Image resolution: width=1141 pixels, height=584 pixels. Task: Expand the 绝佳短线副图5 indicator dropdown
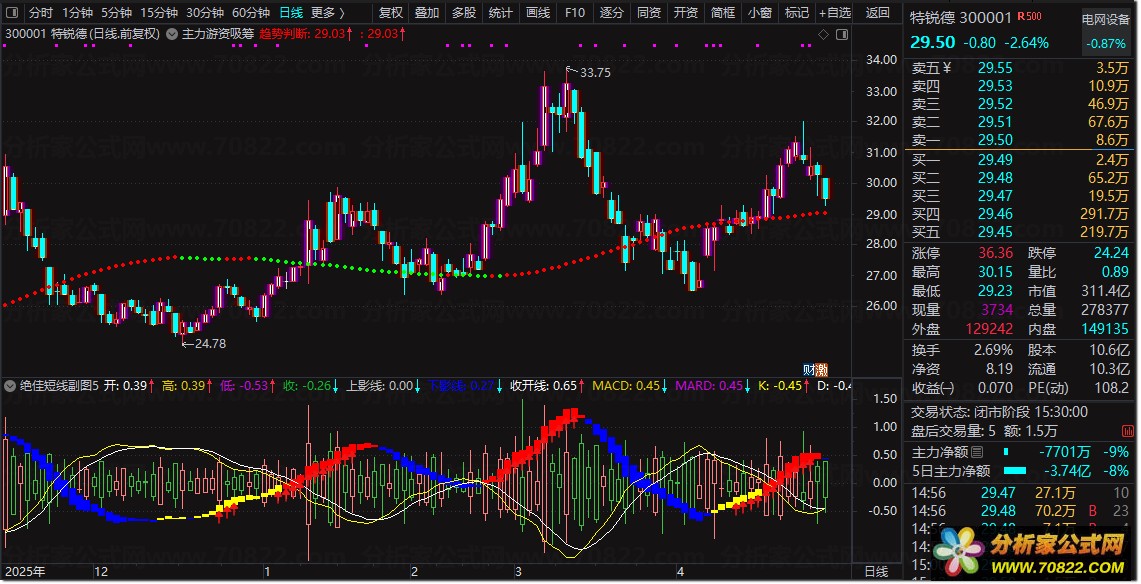[x=10, y=385]
